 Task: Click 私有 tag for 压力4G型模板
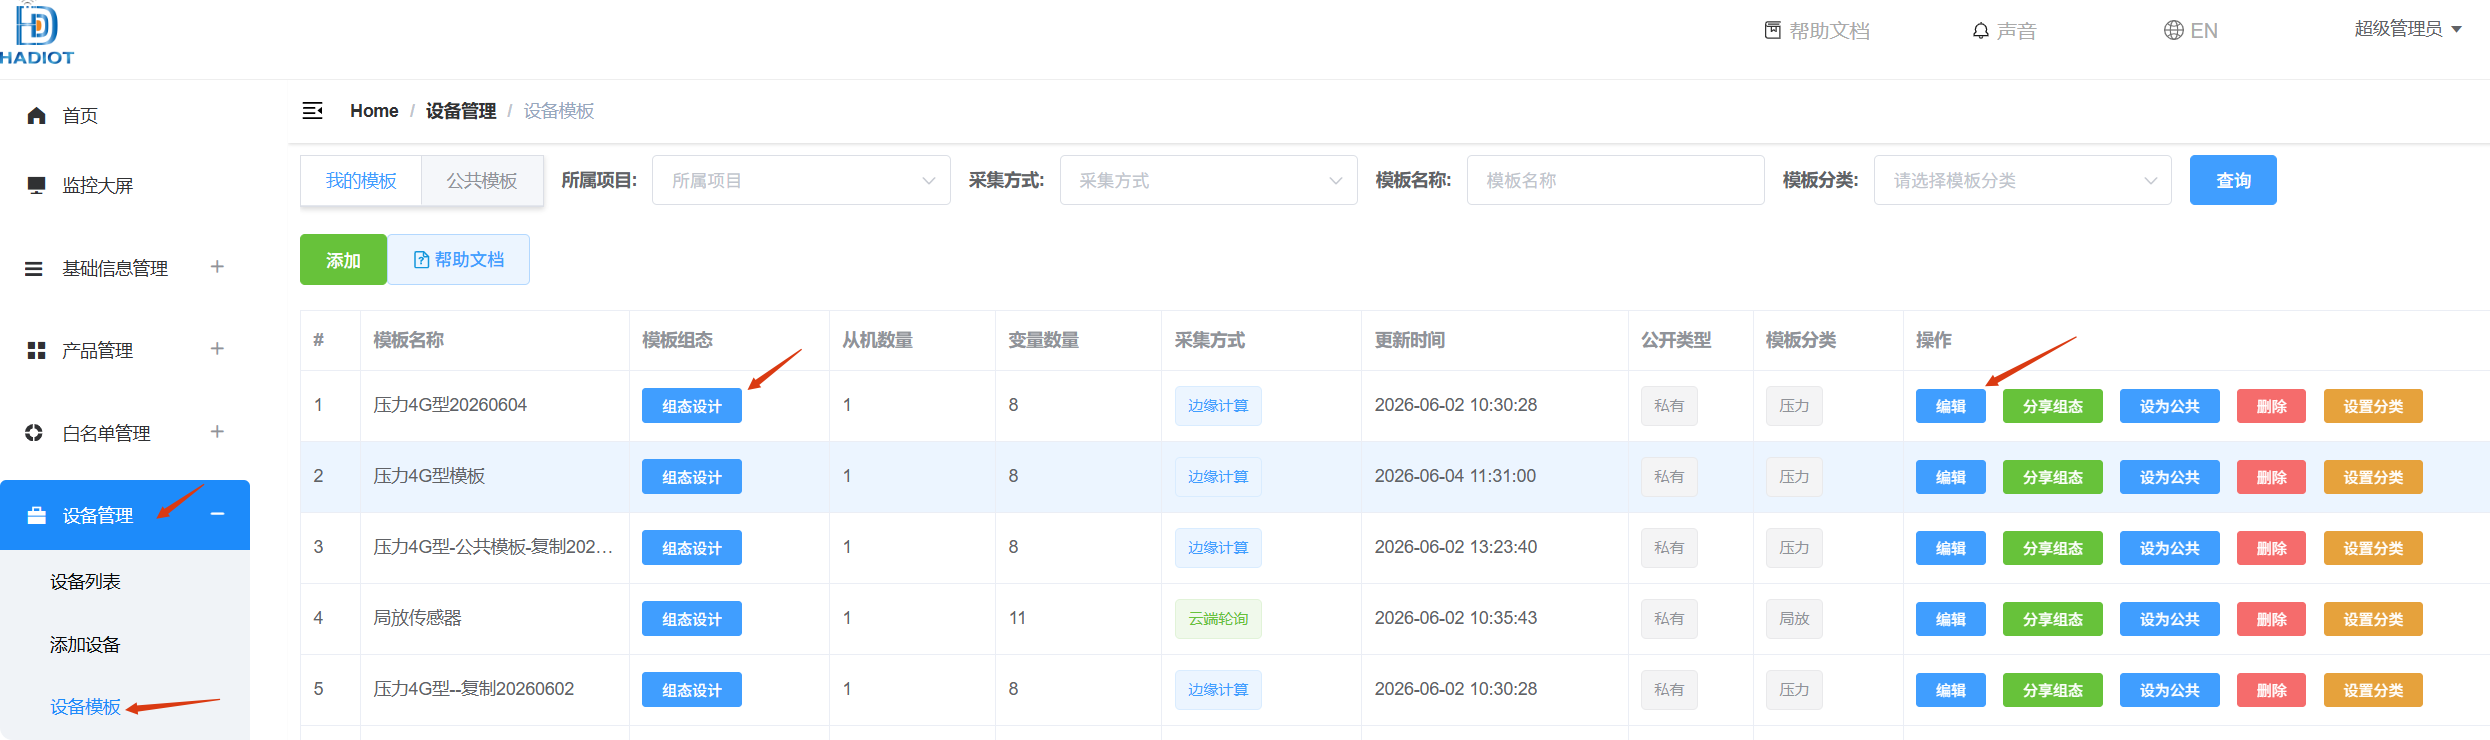[x=1669, y=477]
